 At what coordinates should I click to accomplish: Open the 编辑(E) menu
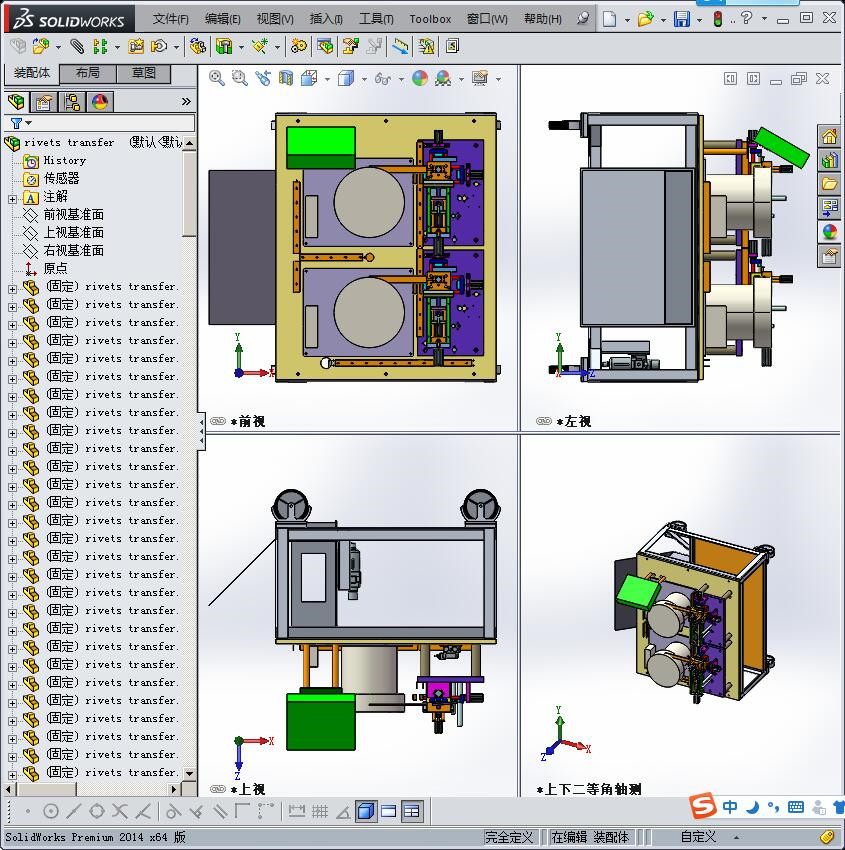223,19
